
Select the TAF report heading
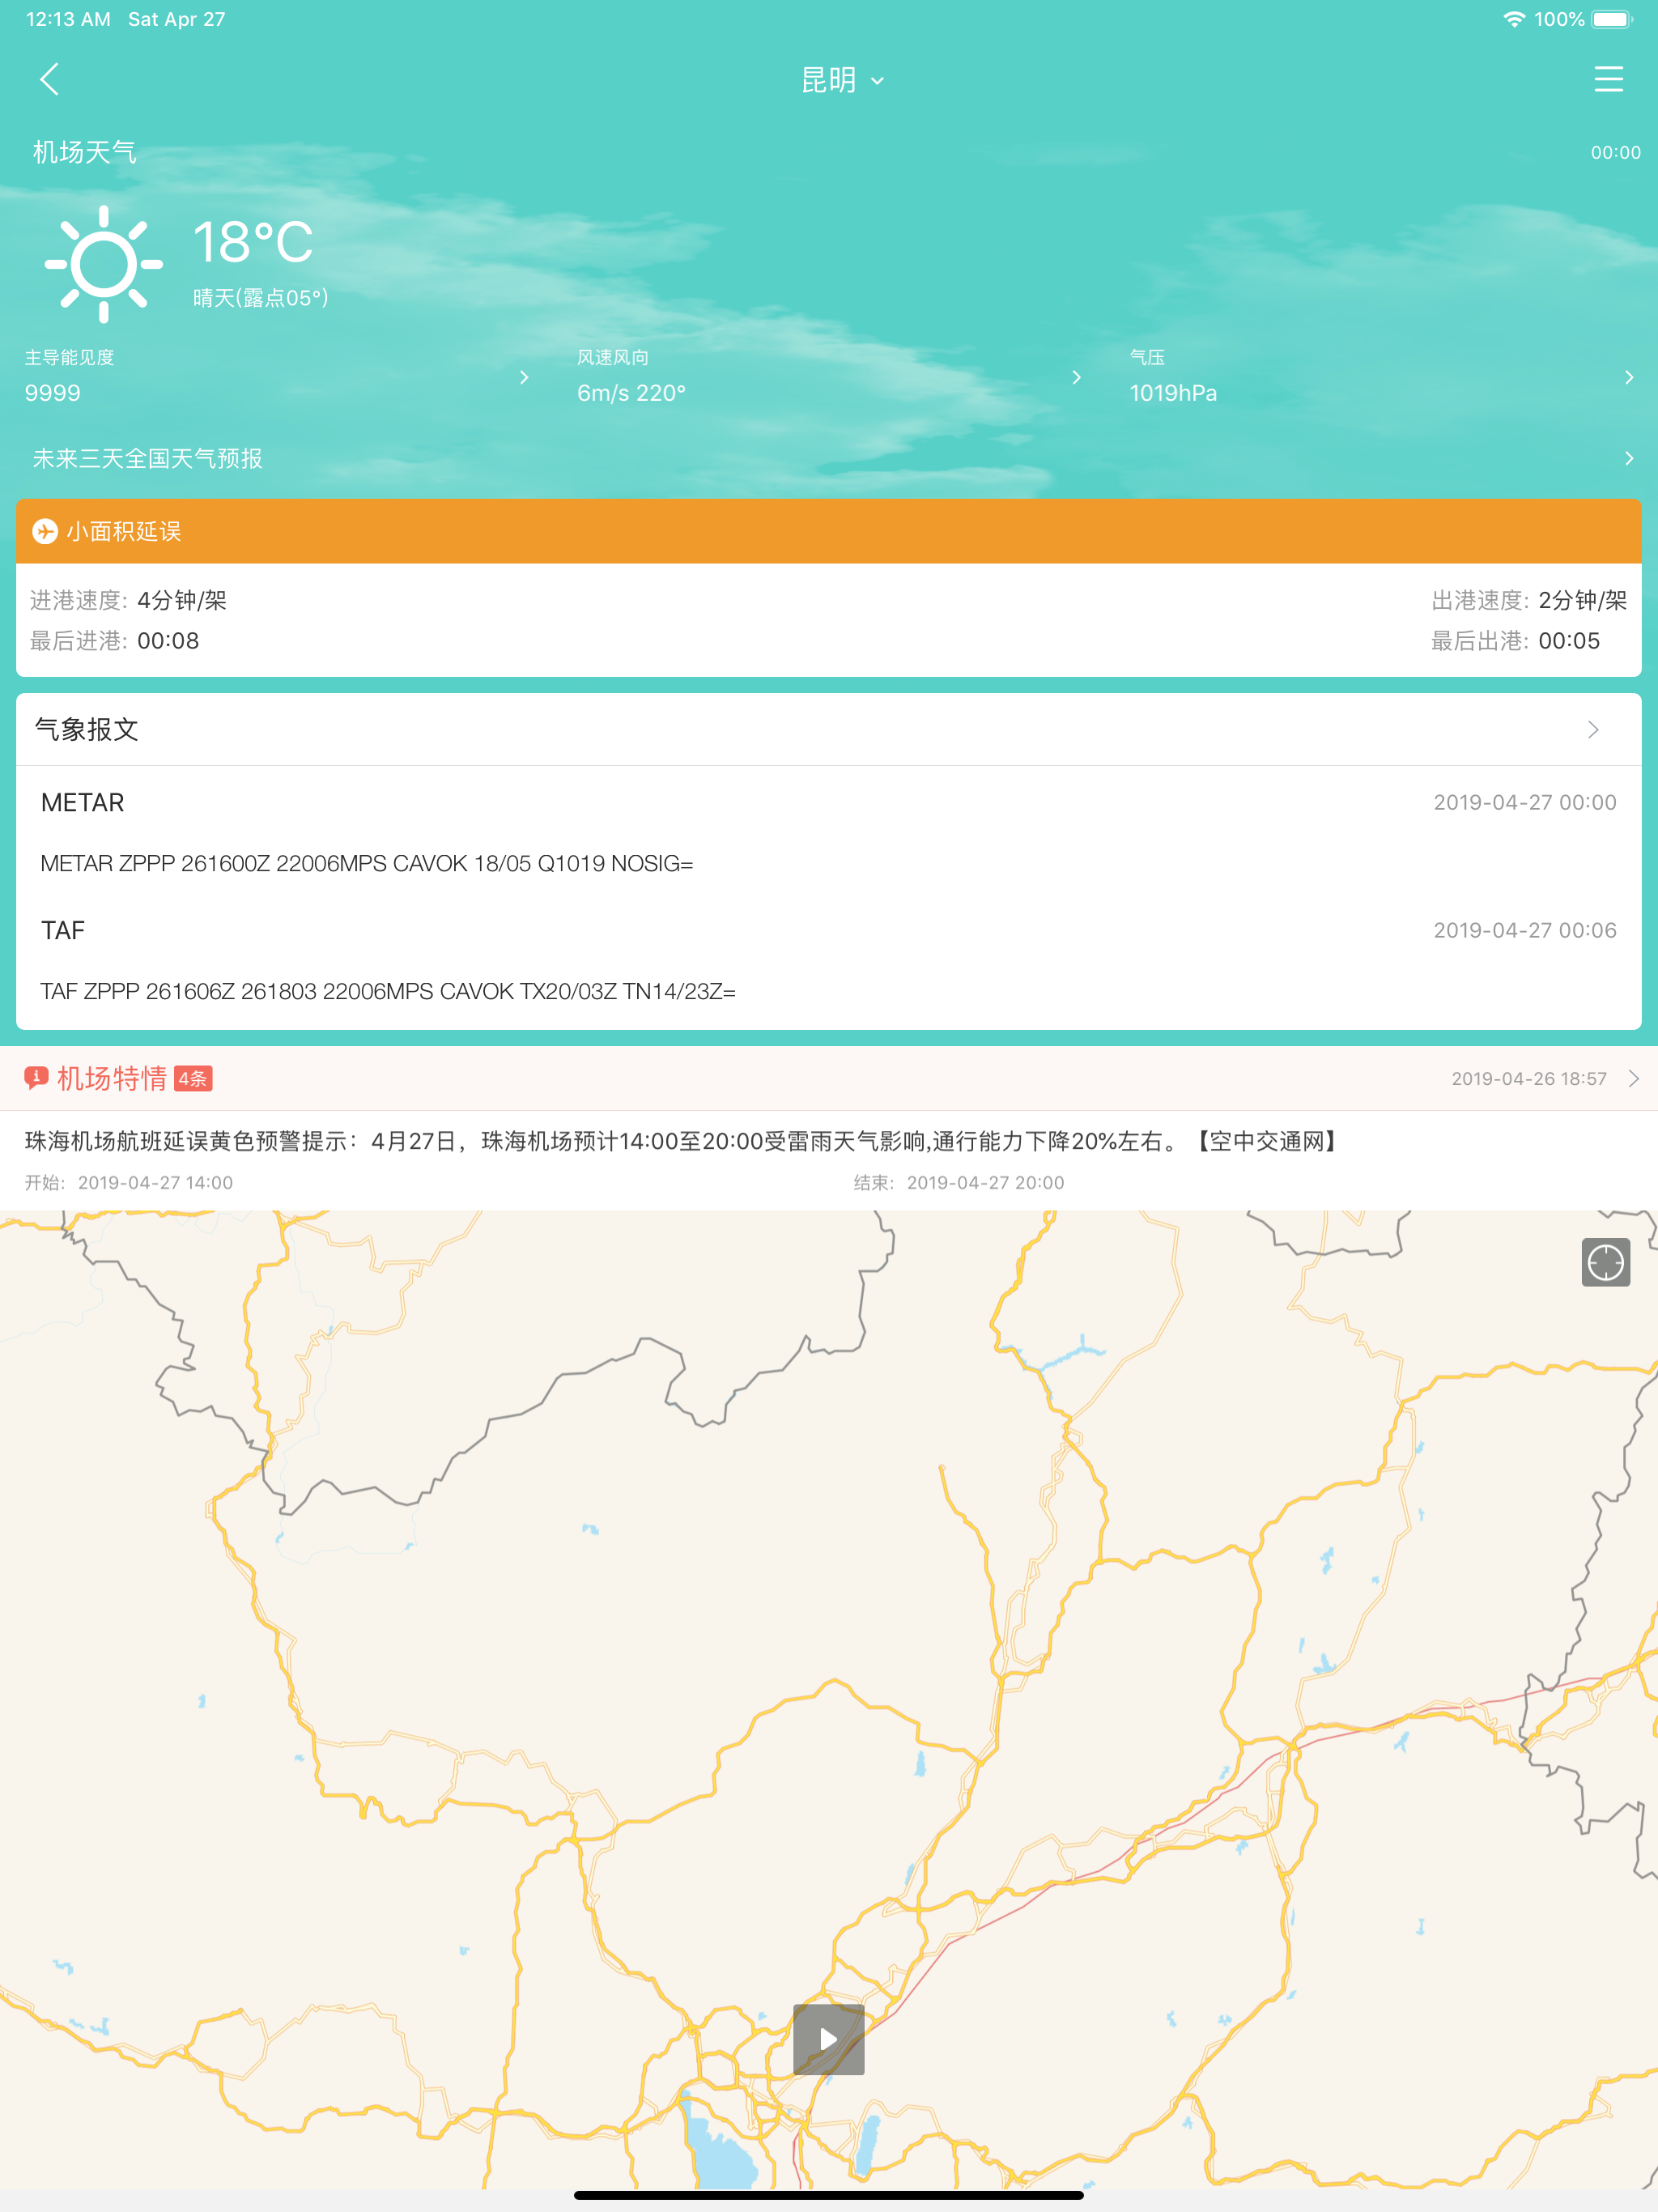tap(63, 931)
